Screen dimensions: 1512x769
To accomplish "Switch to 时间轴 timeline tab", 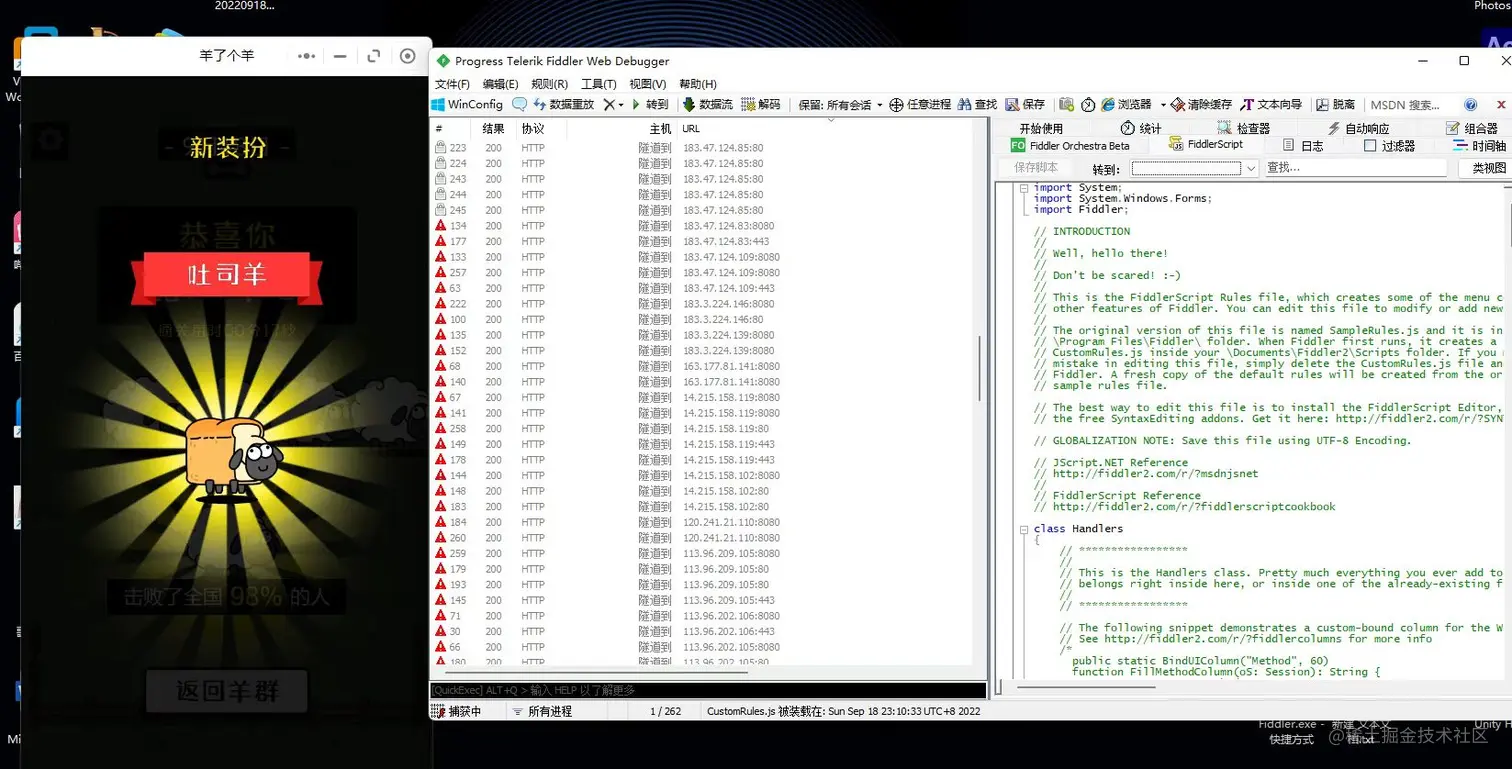I will 1480,145.
